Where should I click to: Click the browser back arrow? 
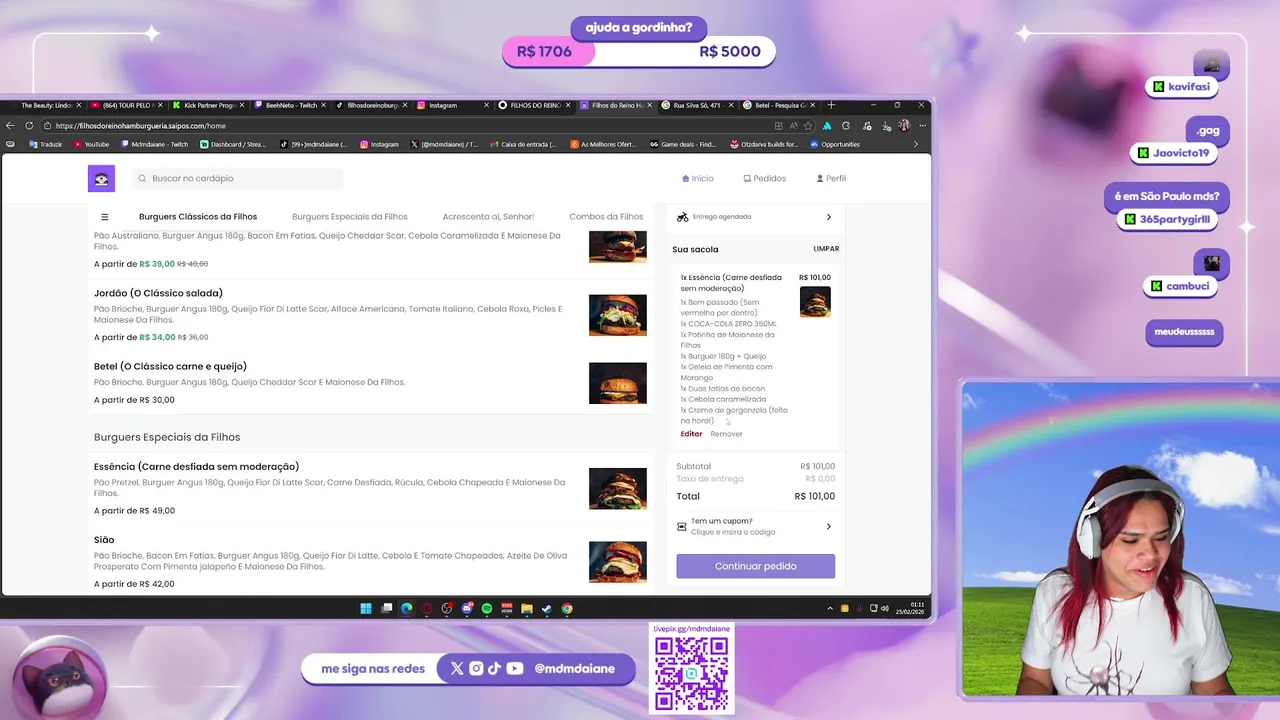(10, 126)
